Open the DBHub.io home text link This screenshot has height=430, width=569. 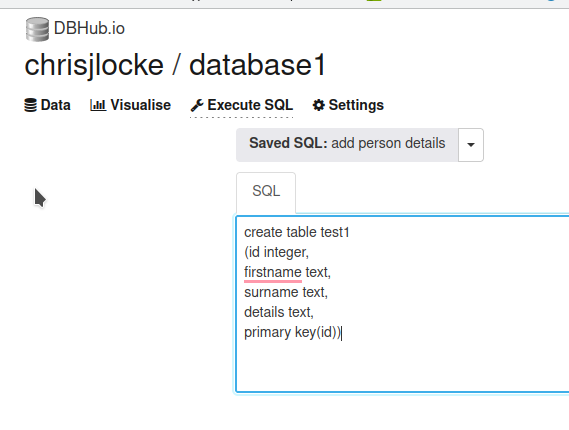tap(89, 28)
